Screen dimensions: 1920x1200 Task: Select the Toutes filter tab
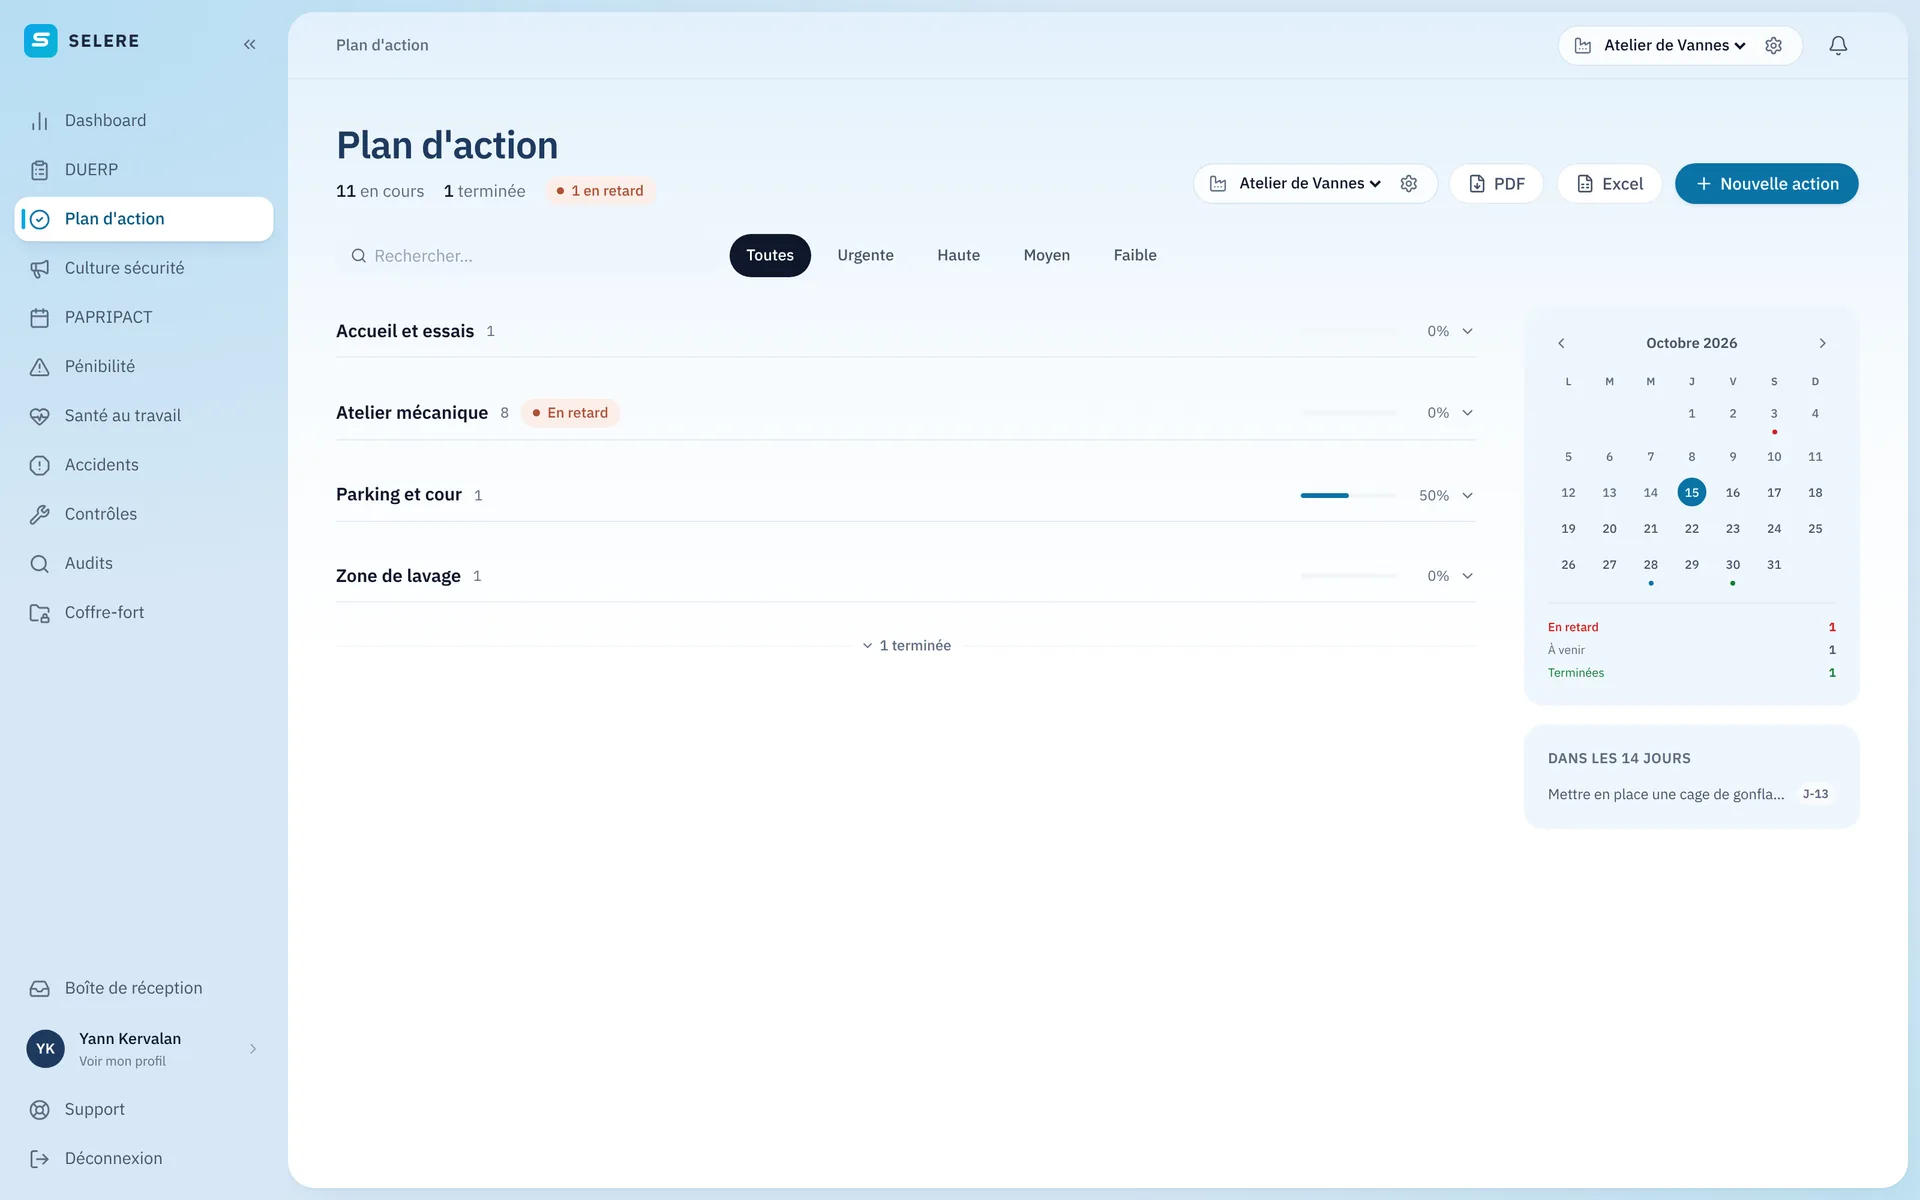(770, 255)
